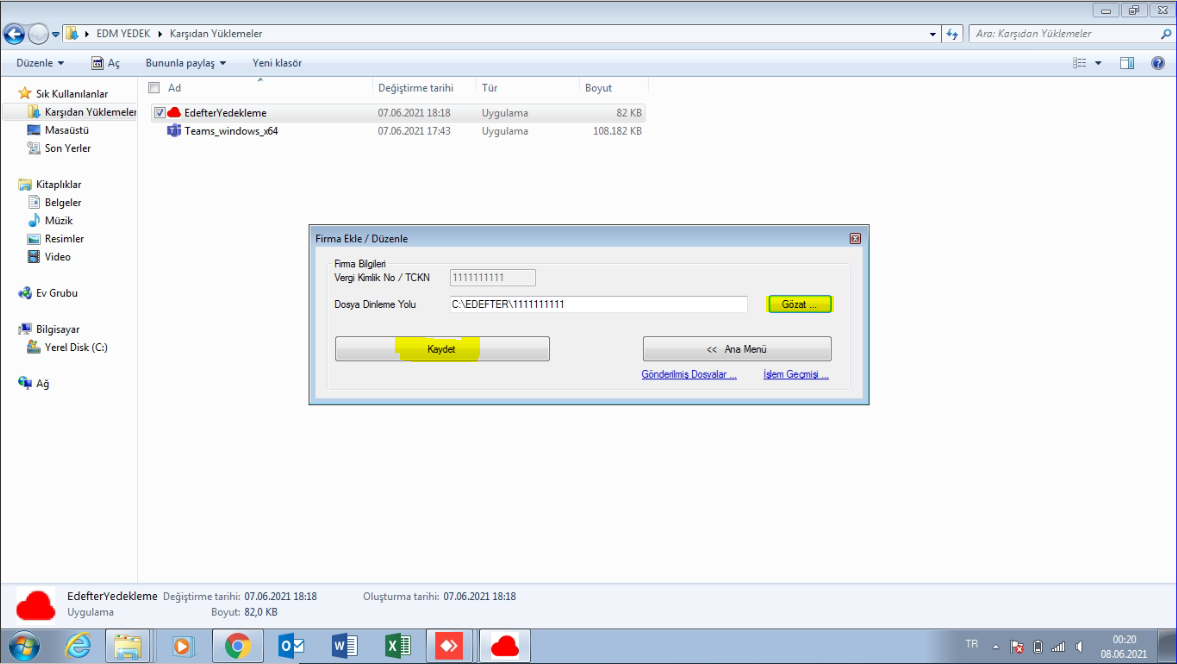This screenshot has width=1177, height=664.
Task: Uncheck the EdefterYedekleme file checkbox
Action: 160,113
